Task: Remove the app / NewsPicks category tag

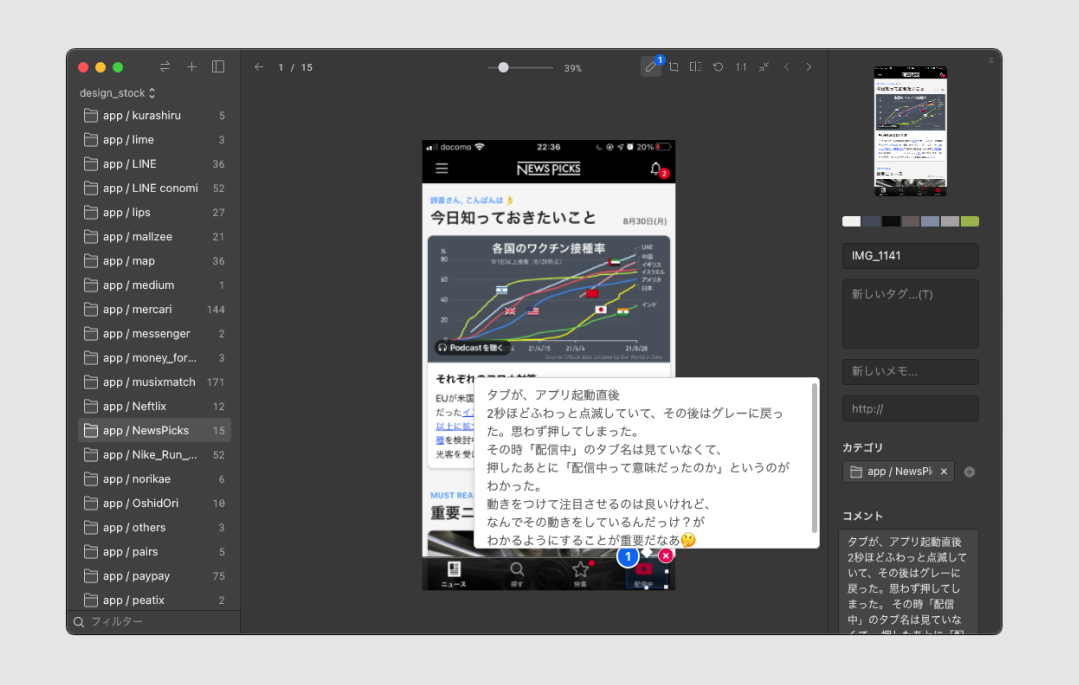Action: [x=944, y=471]
